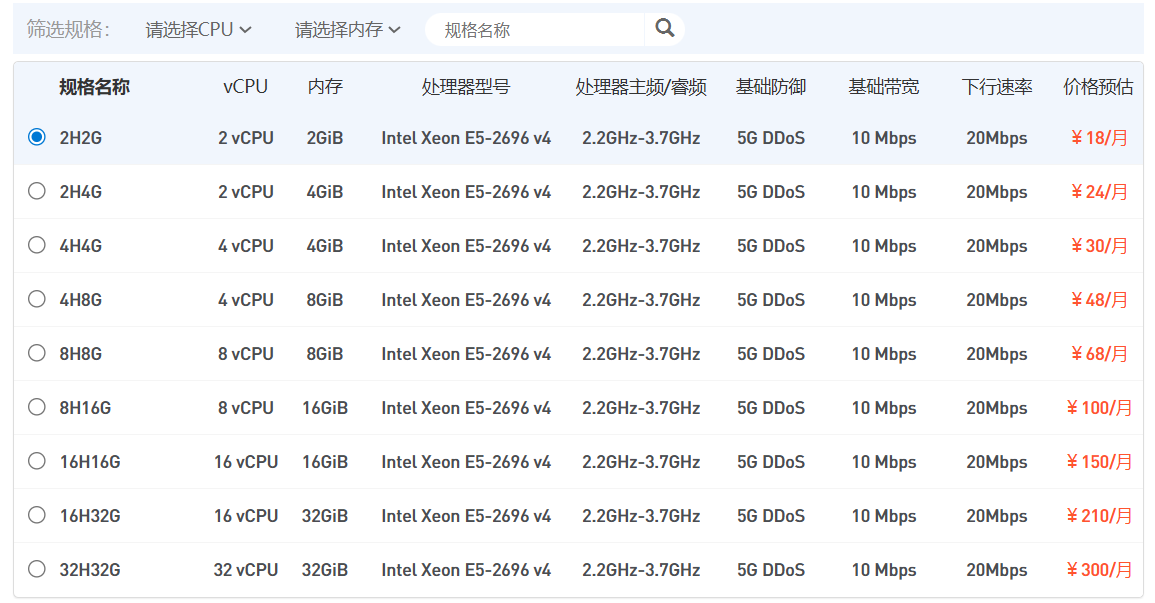The height and width of the screenshot is (603, 1155).
Task: Select the 4H8G radio button
Action: 37,299
